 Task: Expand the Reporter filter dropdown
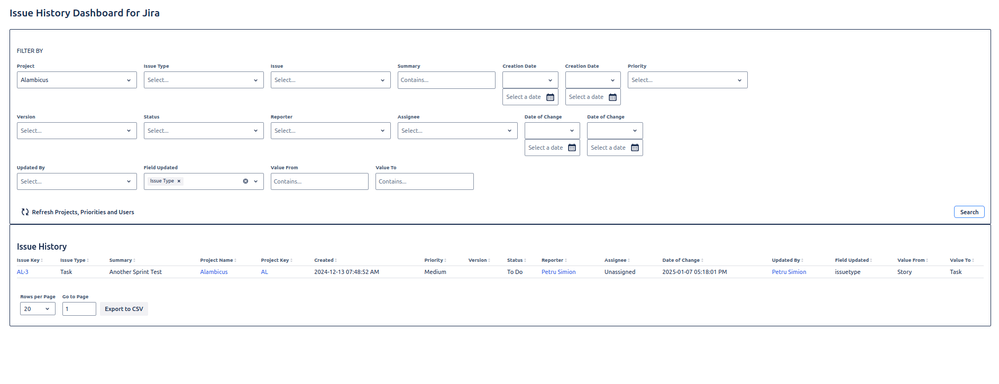tap(330, 131)
